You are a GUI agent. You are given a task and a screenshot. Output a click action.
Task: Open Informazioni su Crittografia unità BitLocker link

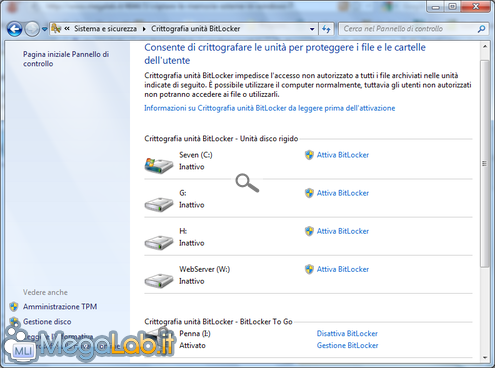[269, 108]
